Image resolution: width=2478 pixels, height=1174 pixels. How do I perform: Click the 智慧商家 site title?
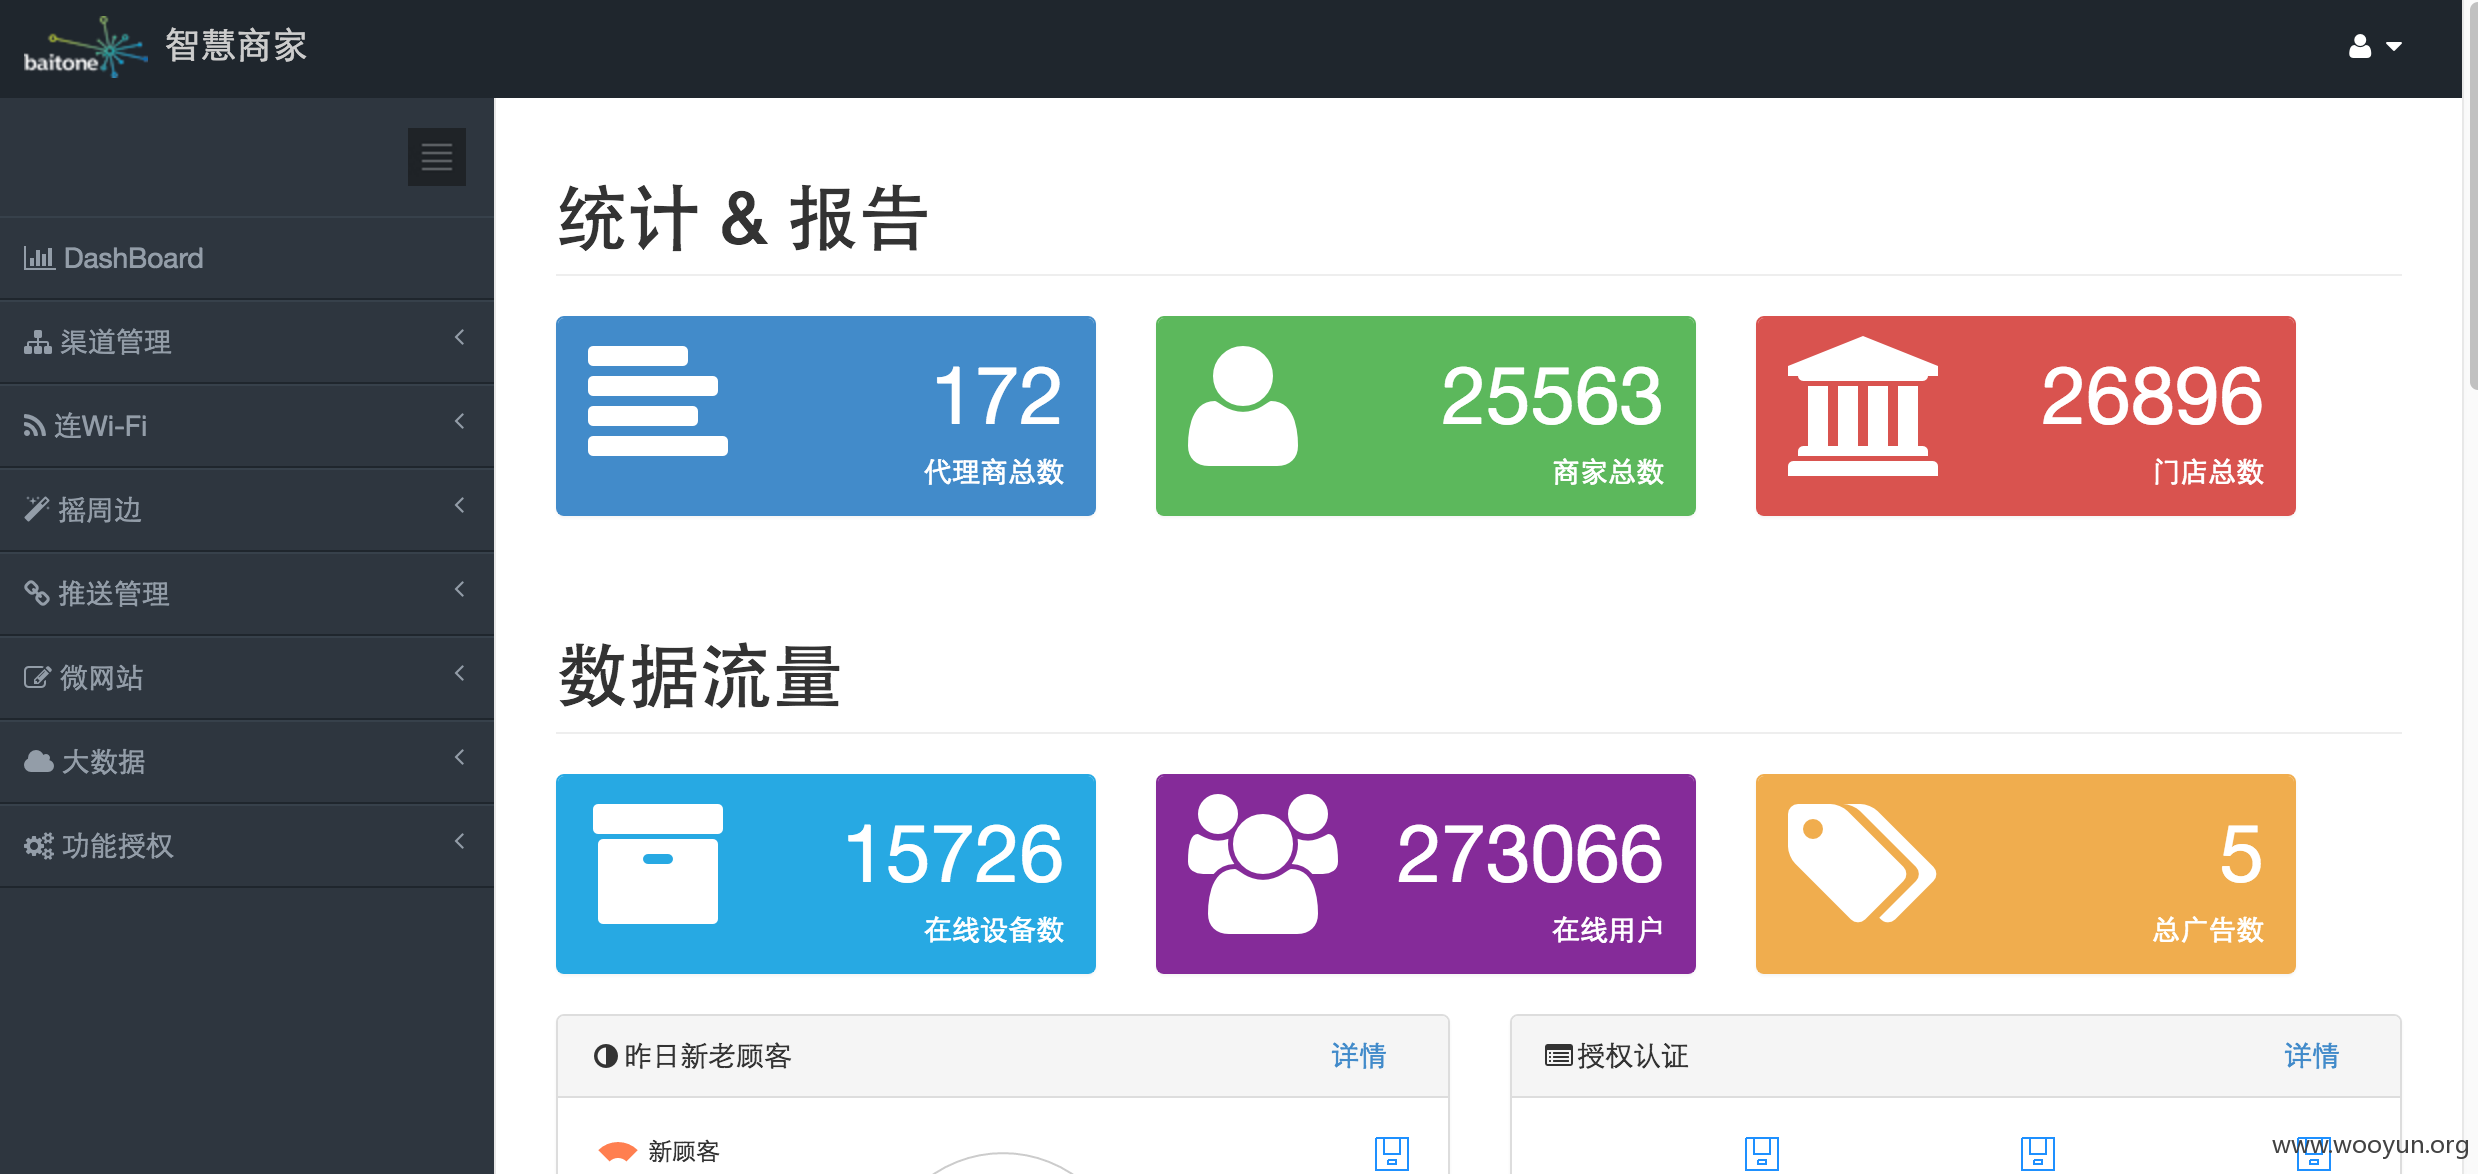coord(236,46)
